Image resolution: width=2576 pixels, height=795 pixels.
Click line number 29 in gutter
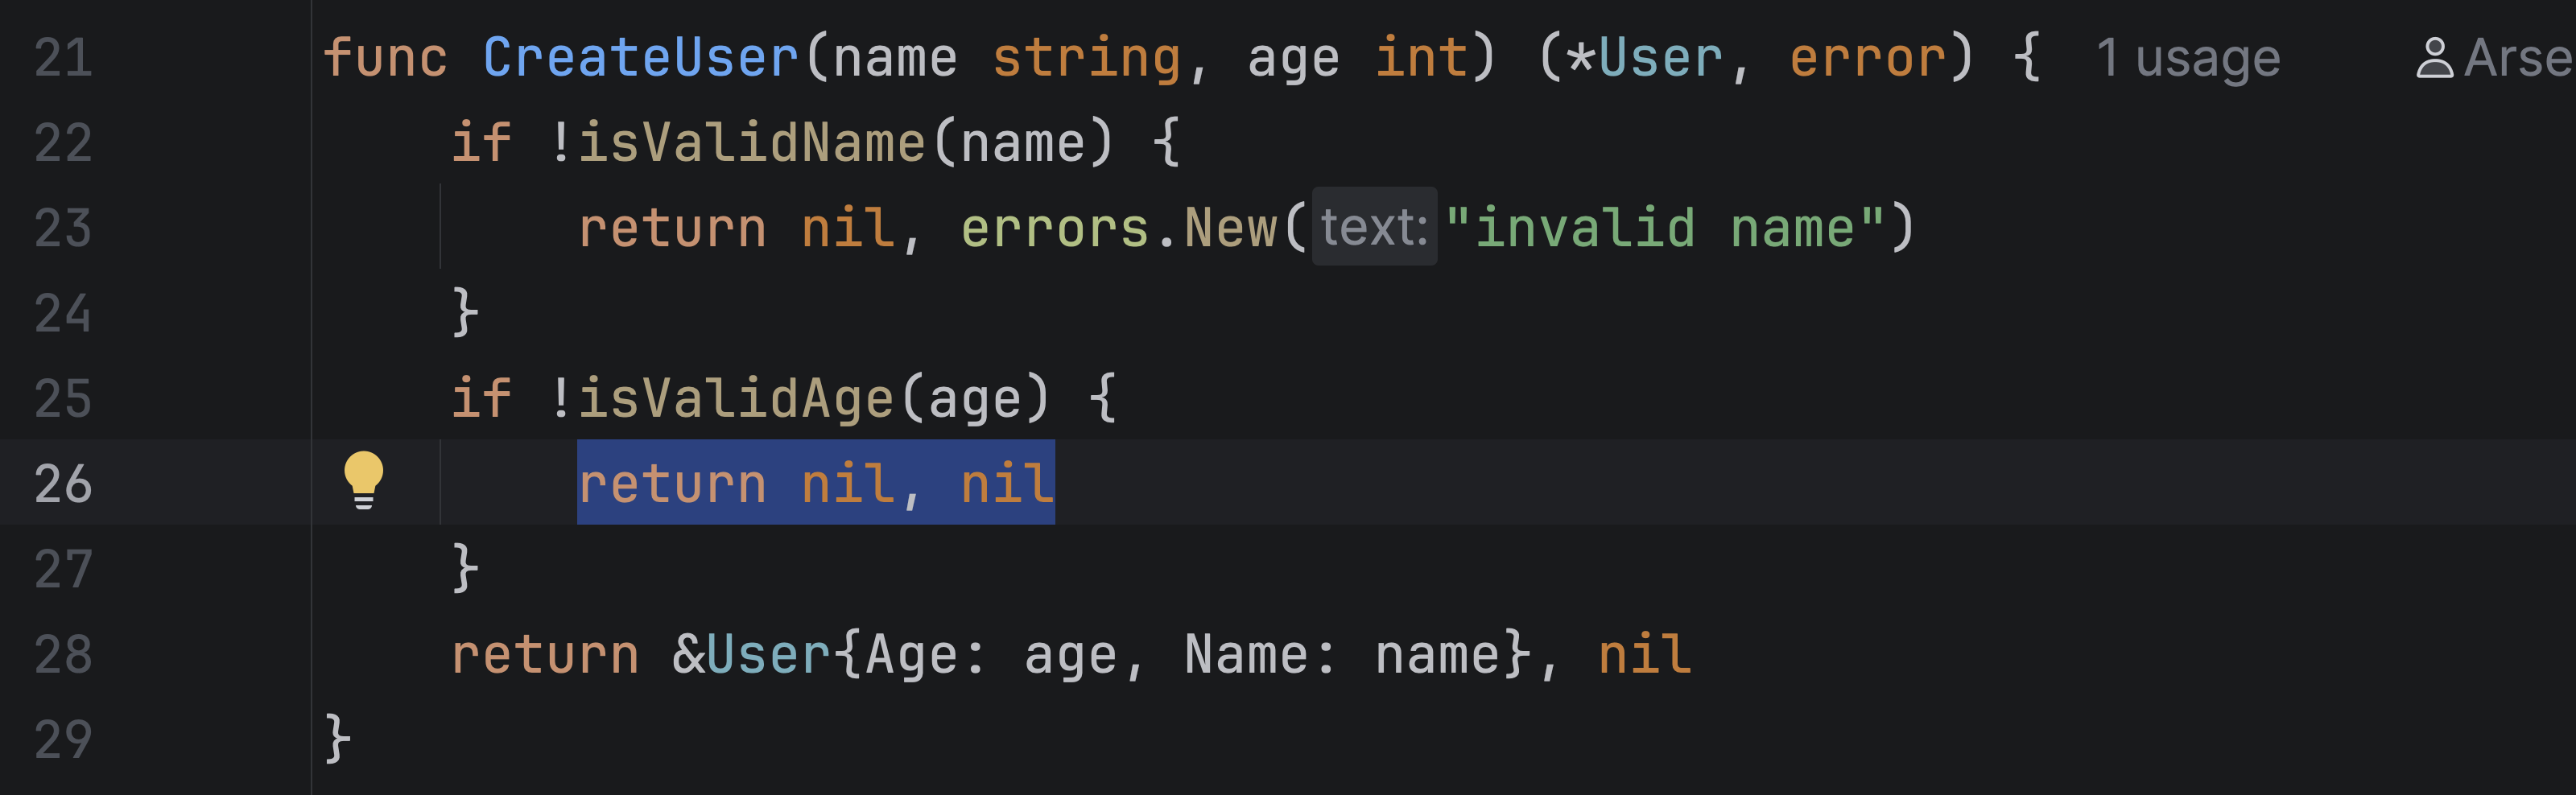point(63,739)
